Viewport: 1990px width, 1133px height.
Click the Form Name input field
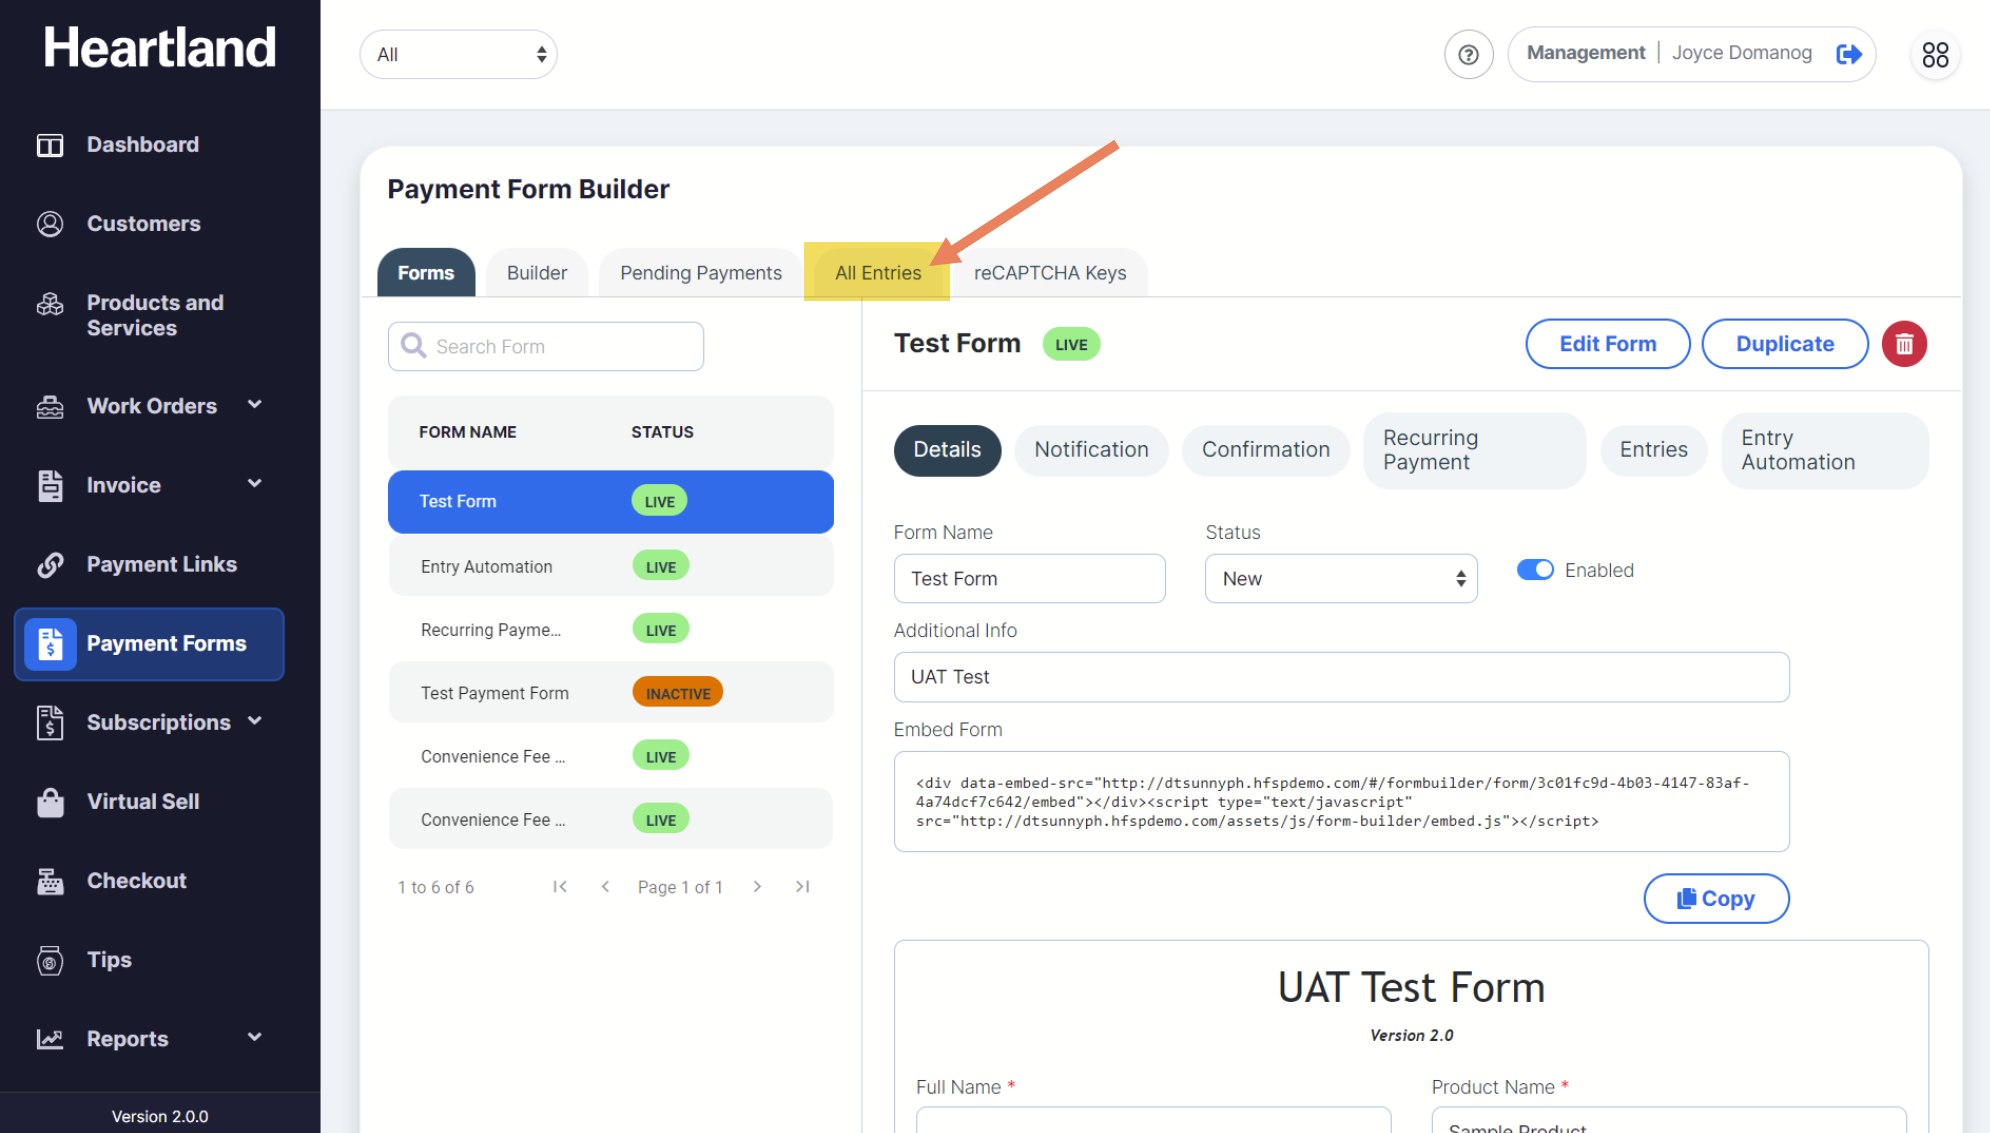point(1029,578)
